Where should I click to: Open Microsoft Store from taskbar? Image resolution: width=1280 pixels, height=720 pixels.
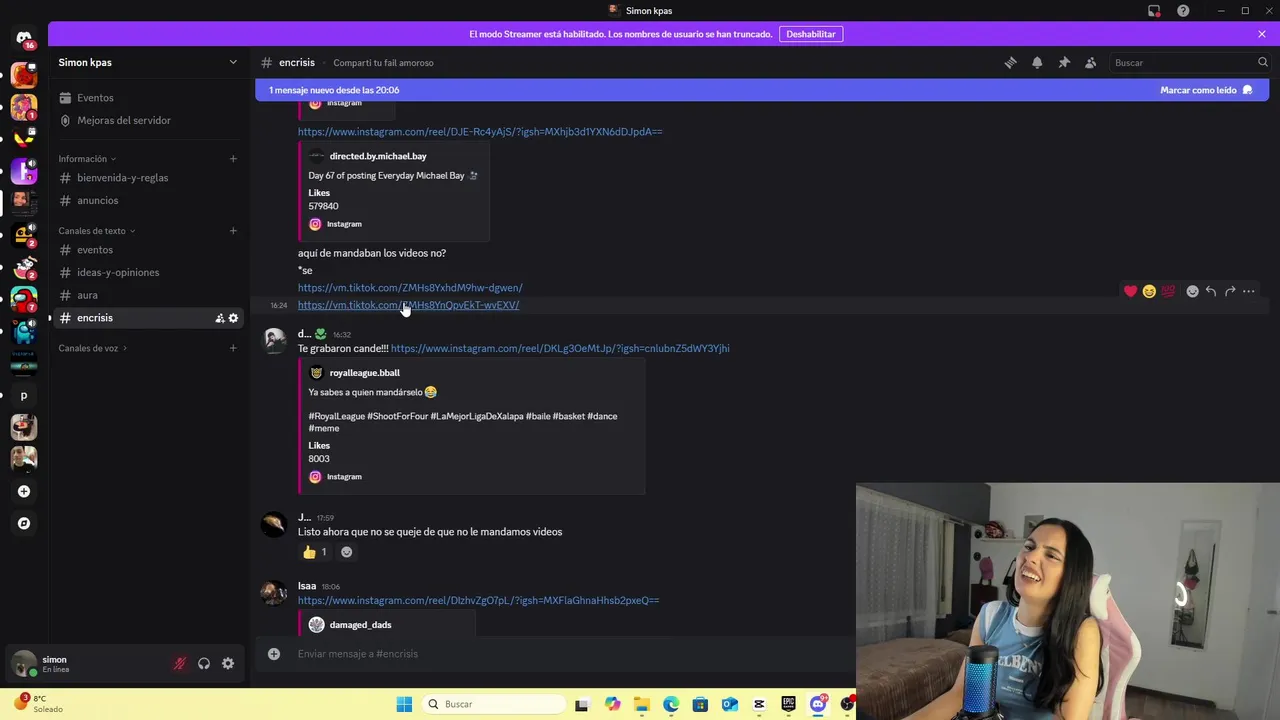click(x=700, y=704)
